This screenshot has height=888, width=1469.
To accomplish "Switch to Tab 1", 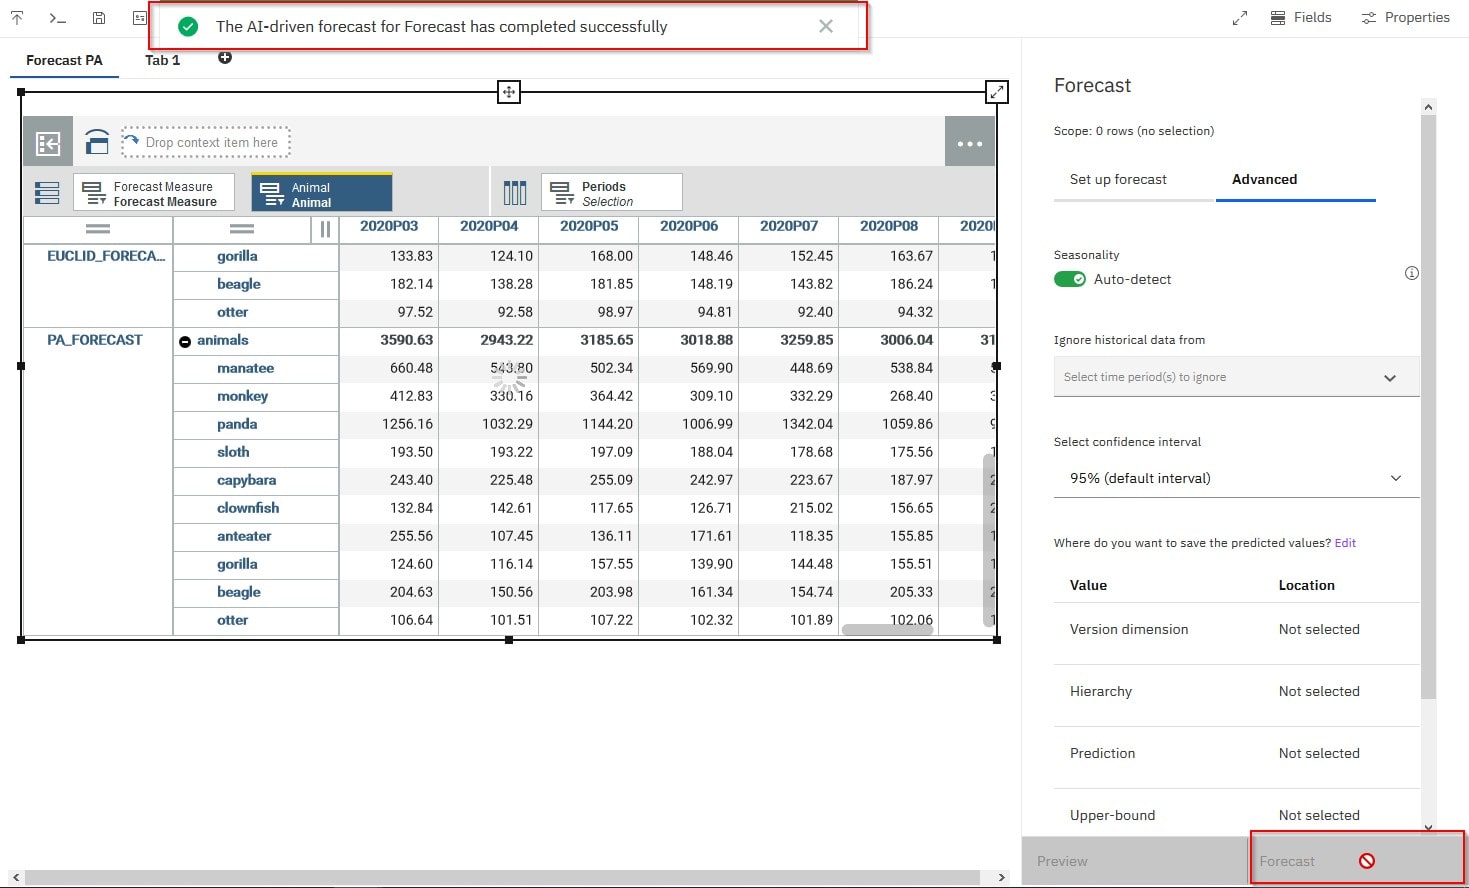I will 163,60.
